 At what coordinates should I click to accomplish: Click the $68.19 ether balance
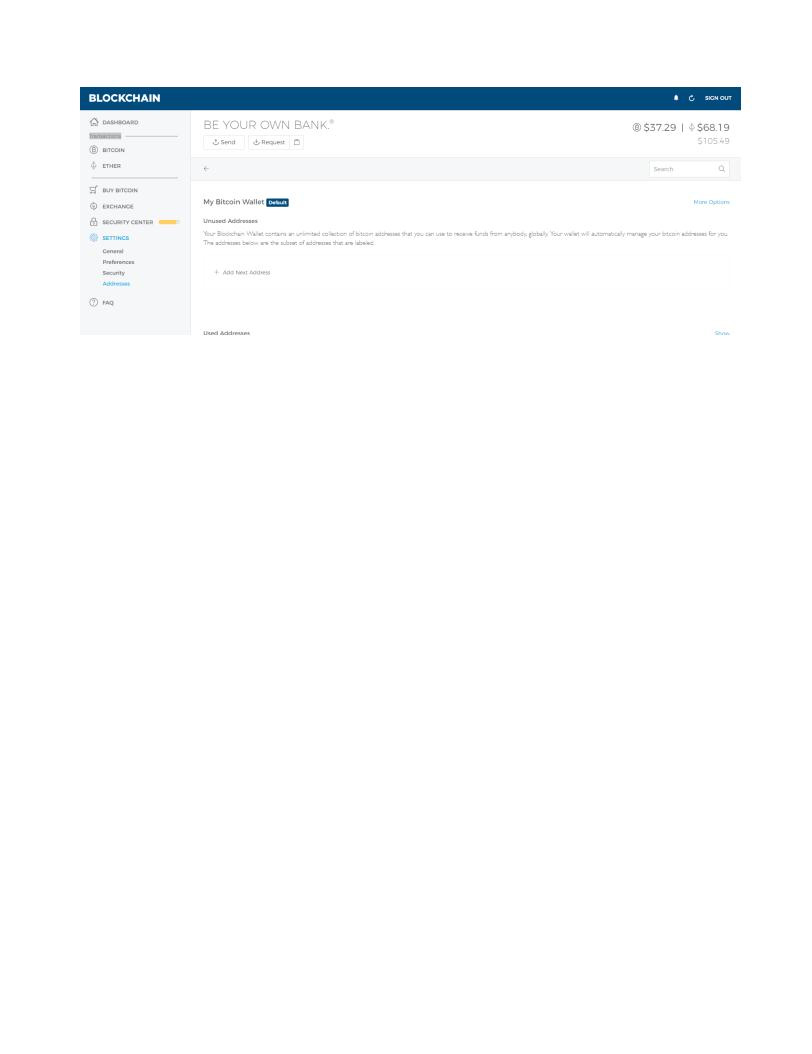(x=708, y=128)
